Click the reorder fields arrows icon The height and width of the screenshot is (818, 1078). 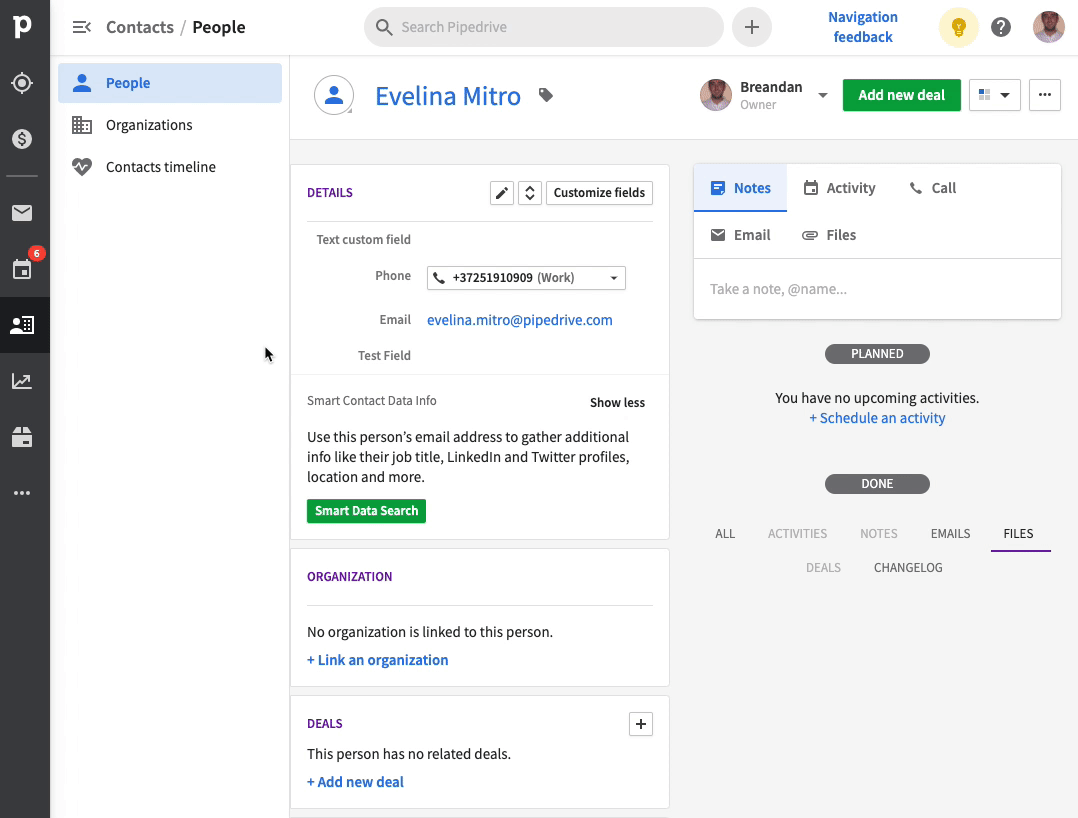click(x=530, y=193)
